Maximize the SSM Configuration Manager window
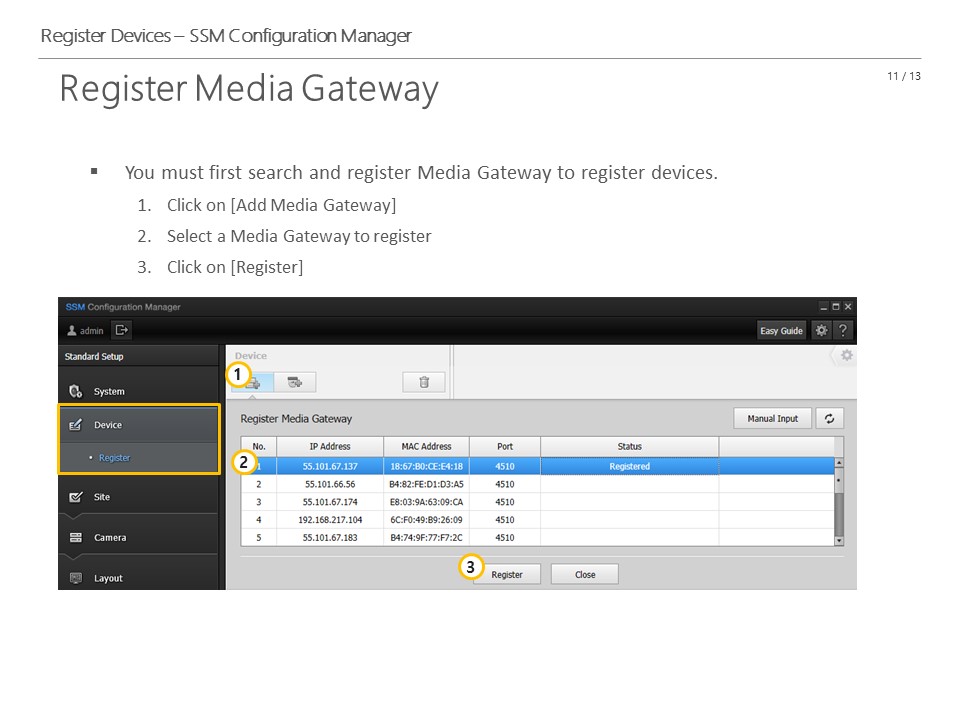 pyautogui.click(x=836, y=307)
